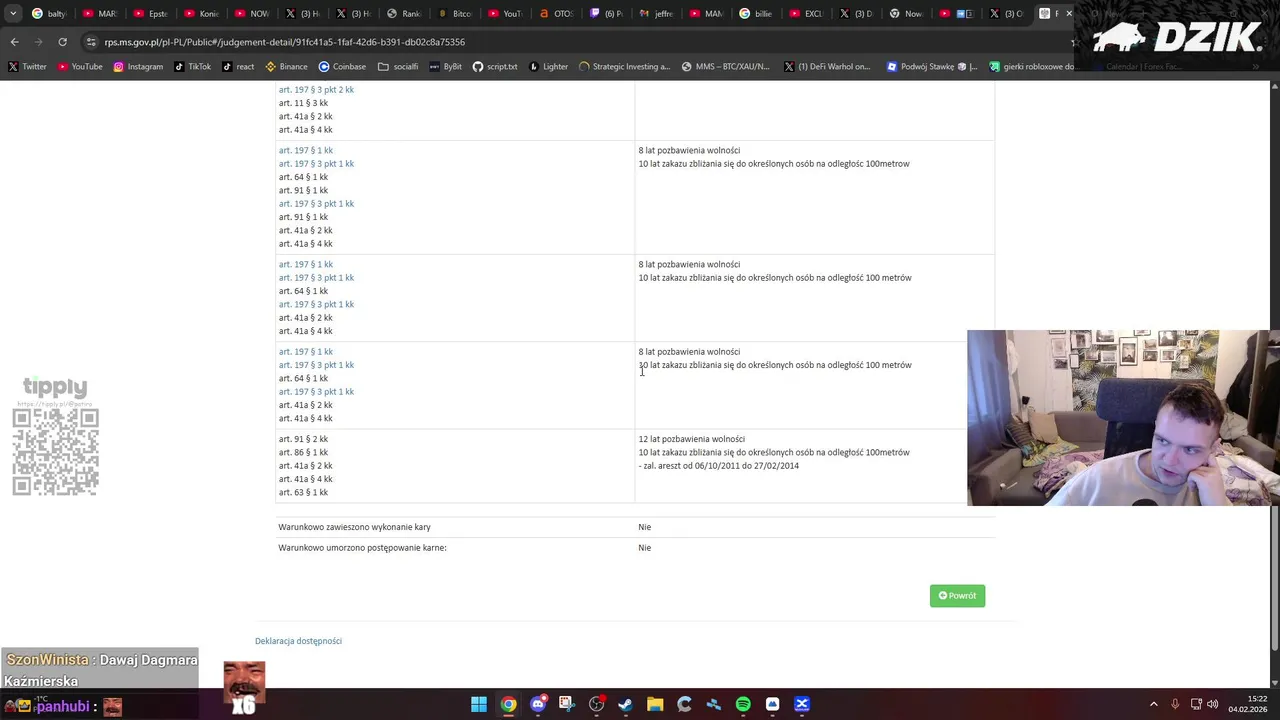
Task: Open Discord from the taskbar
Action: coord(538,704)
